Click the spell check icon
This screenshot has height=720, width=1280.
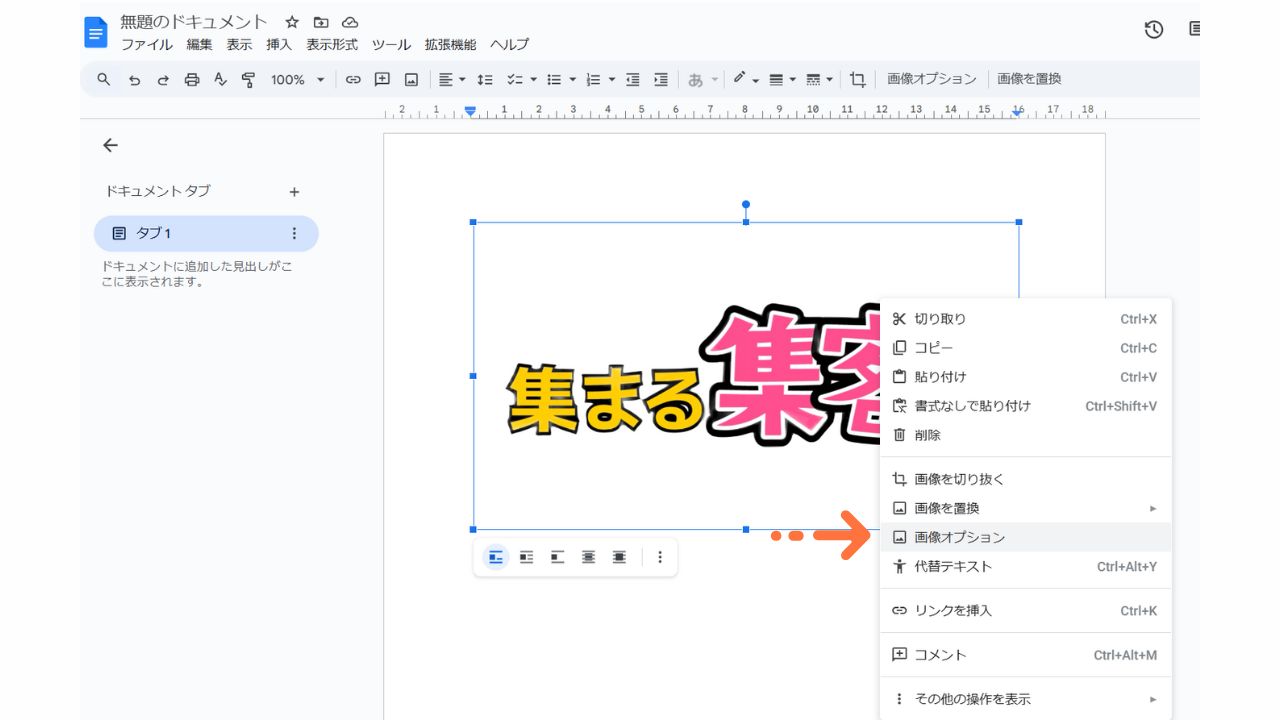(221, 80)
